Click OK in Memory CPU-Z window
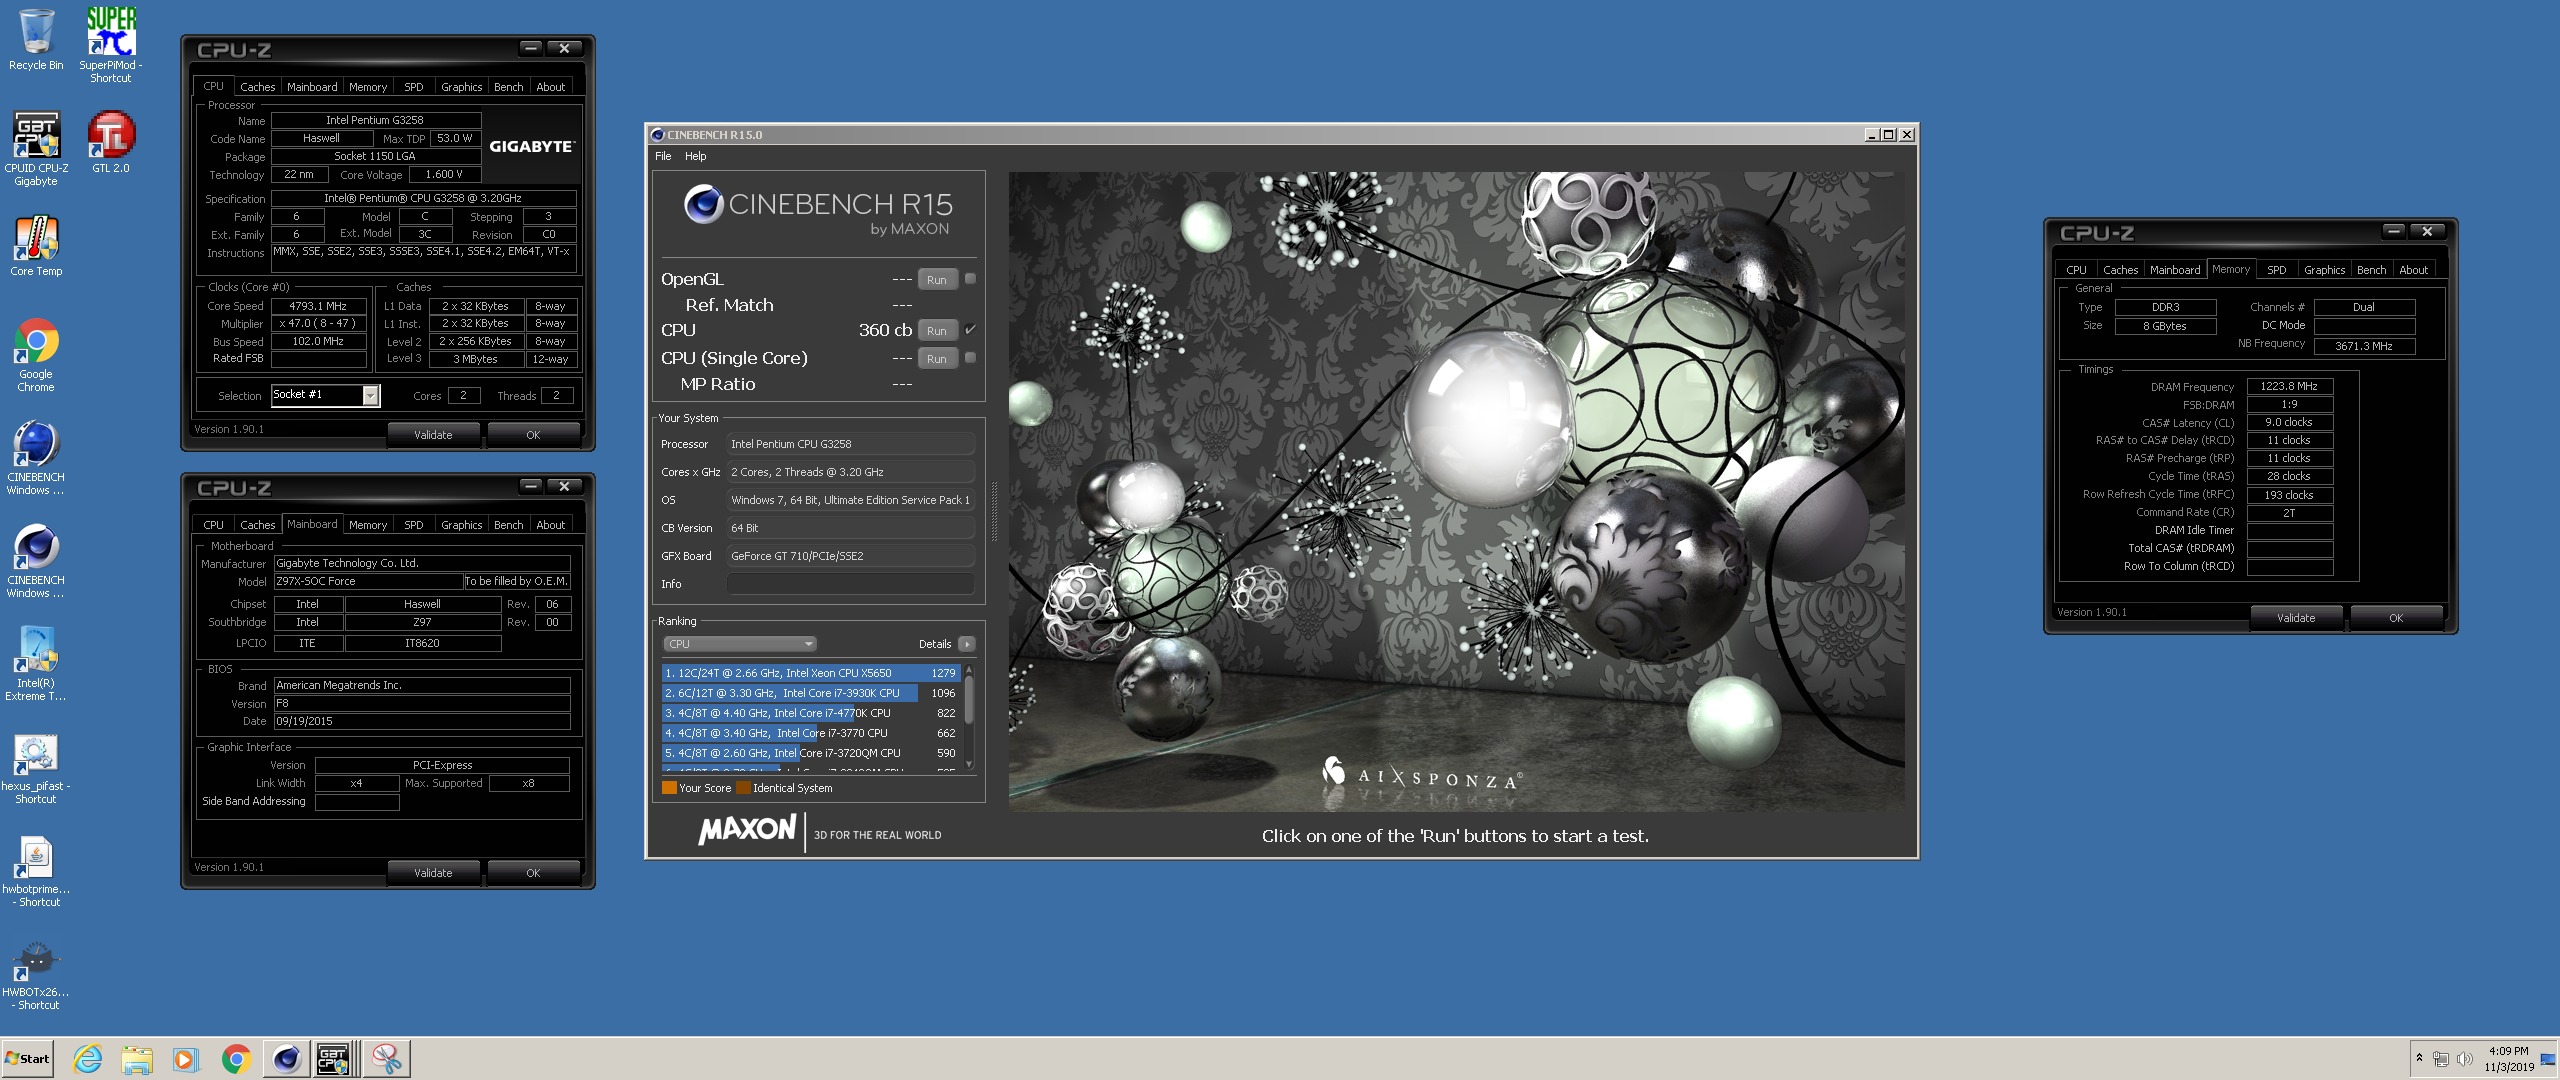This screenshot has width=2560, height=1080. pyautogui.click(x=2396, y=618)
